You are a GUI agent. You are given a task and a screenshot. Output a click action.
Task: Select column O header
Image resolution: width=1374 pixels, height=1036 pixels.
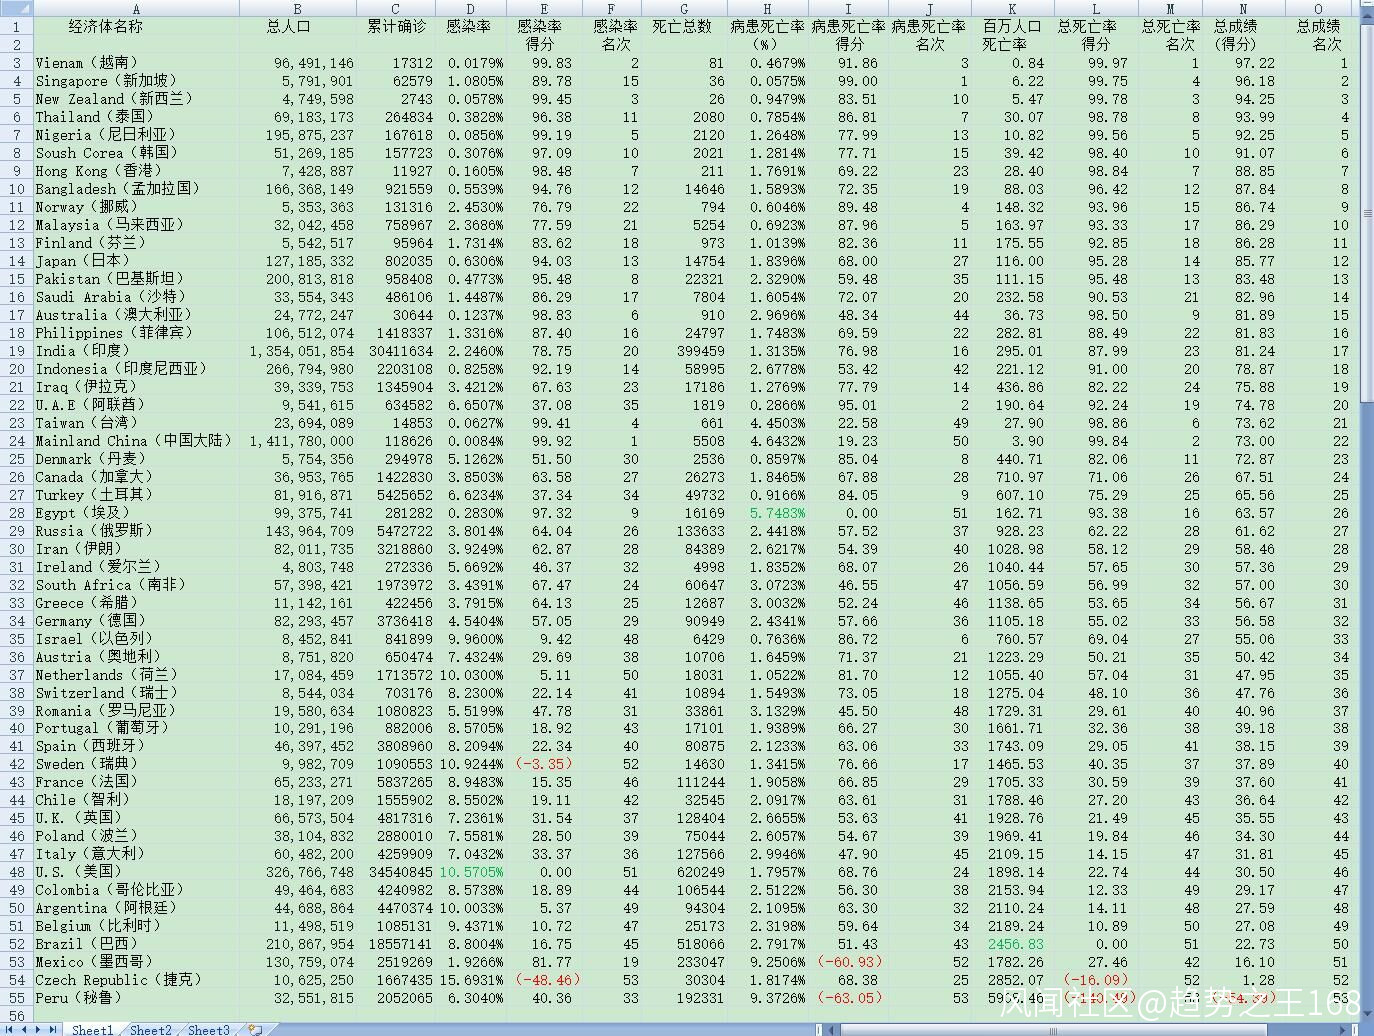point(1319,8)
